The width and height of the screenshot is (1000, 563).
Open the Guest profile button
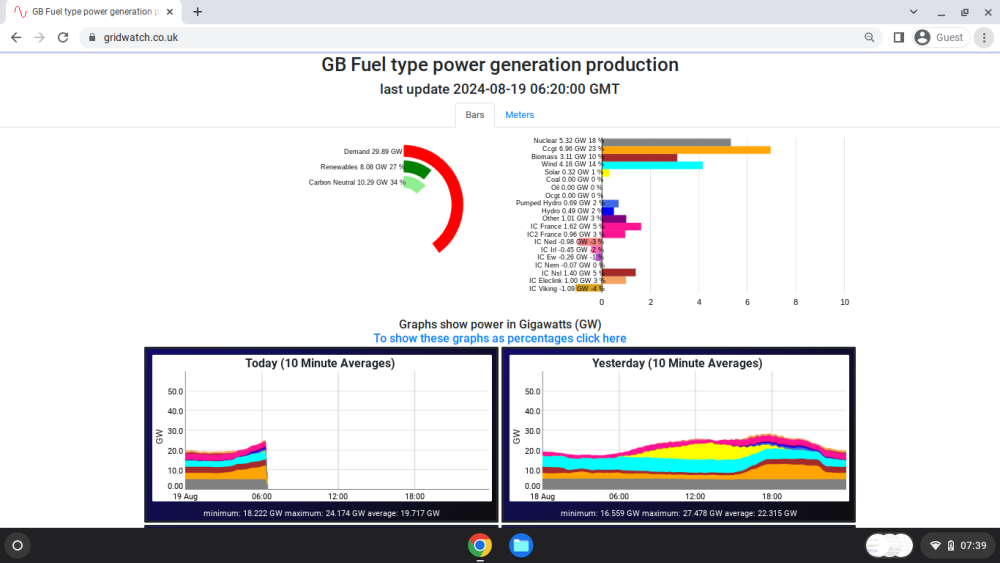tap(941, 38)
